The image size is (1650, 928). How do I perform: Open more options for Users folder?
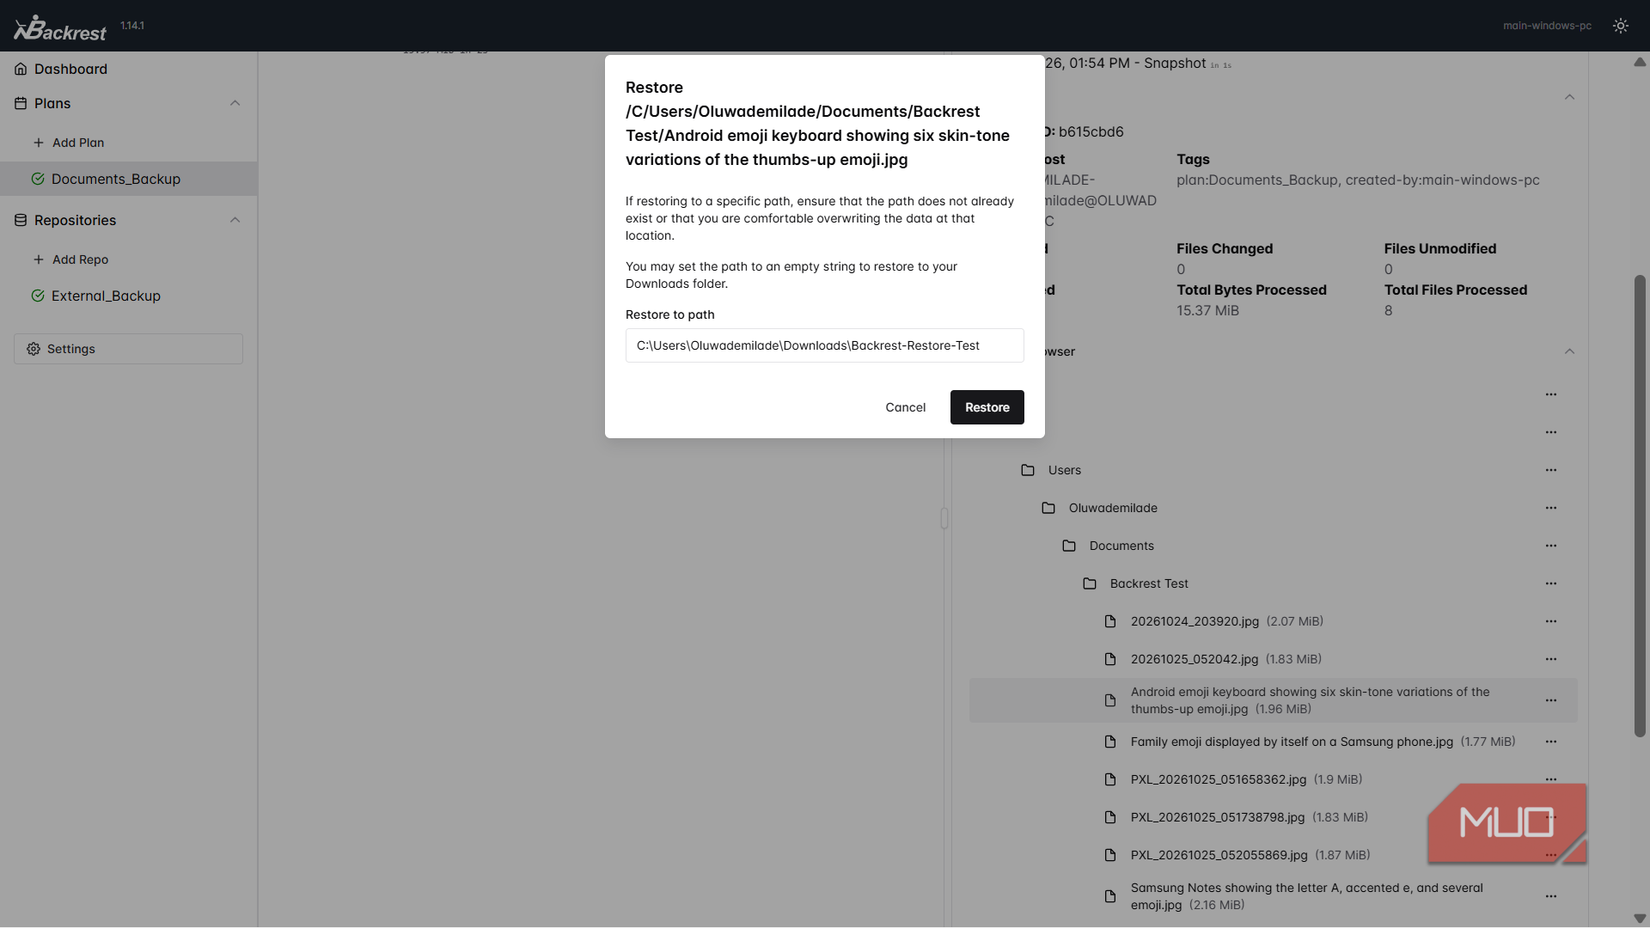point(1551,470)
